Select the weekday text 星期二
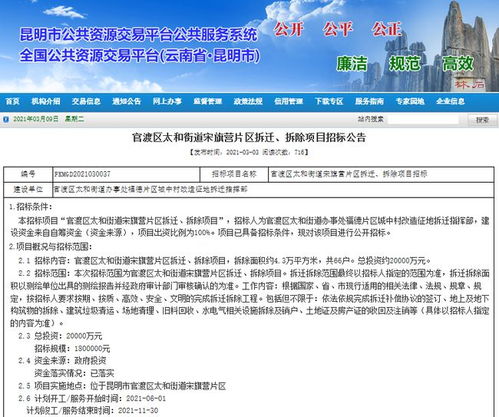This screenshot has height=417, width=499. click(74, 119)
